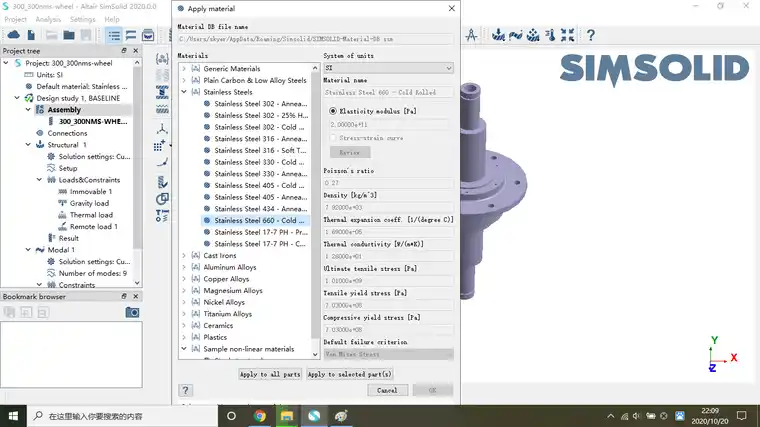
Task: Collapse the Loads&Constraints tree node
Action: [39, 179]
